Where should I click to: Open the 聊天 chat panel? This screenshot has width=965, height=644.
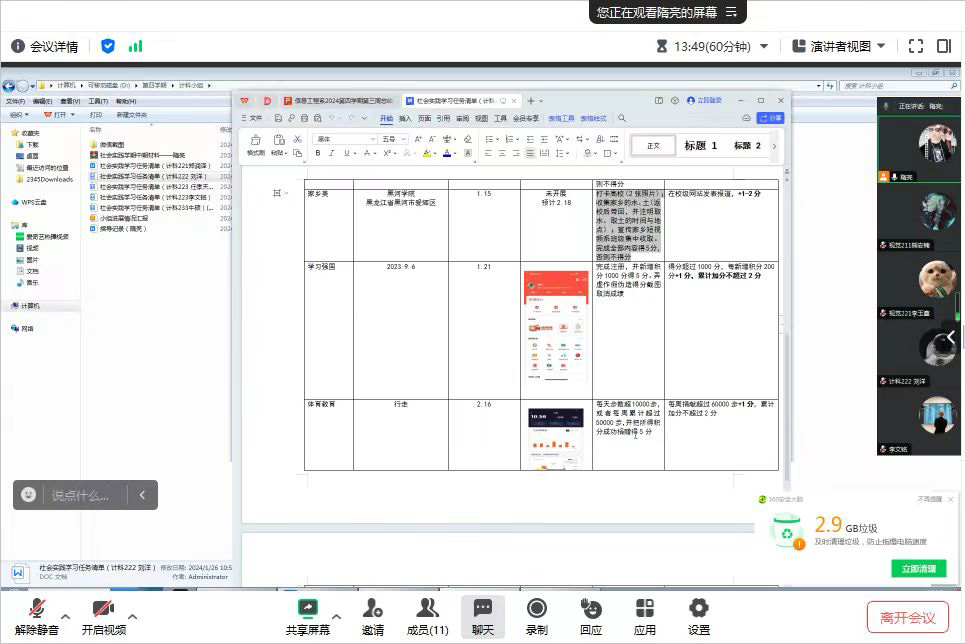coord(483,616)
